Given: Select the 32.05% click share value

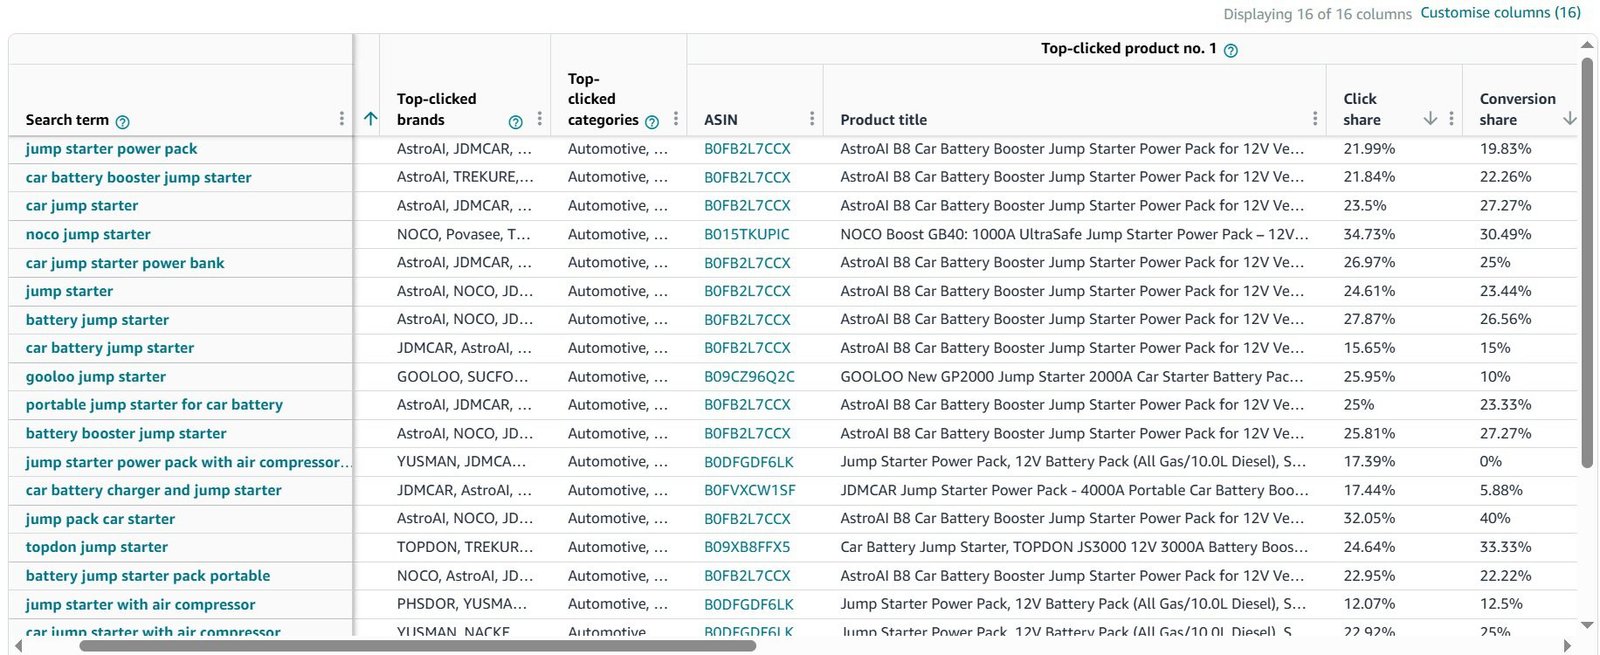Looking at the screenshot, I should click(x=1369, y=519).
